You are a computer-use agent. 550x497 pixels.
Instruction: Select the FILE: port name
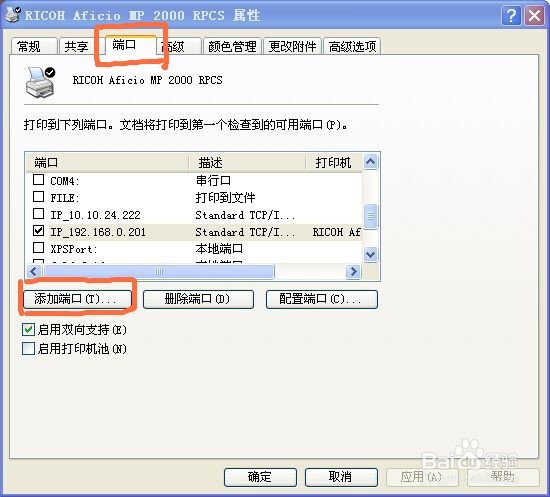pos(65,198)
